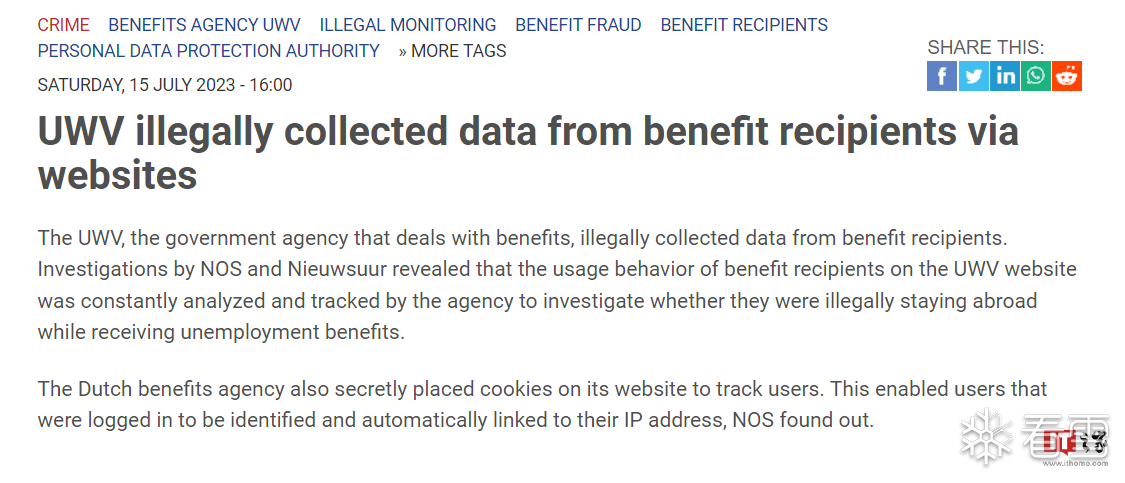This screenshot has width=1125, height=483.
Task: Open the BENEFITS AGENCY UWV tag
Action: coord(204,25)
